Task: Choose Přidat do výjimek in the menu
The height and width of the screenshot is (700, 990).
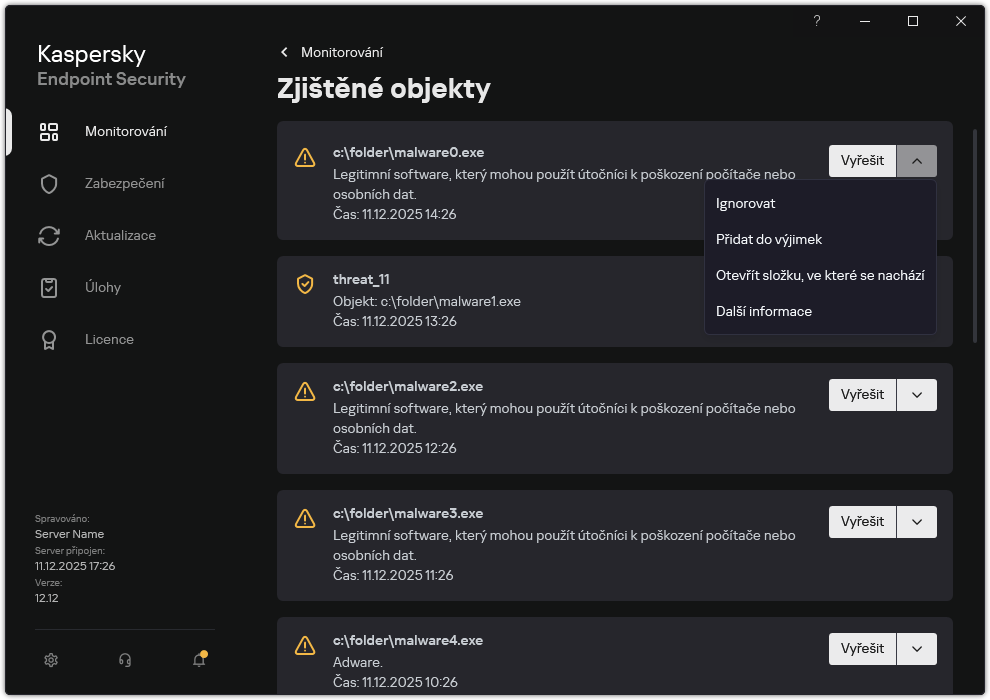Action: pyautogui.click(x=767, y=239)
